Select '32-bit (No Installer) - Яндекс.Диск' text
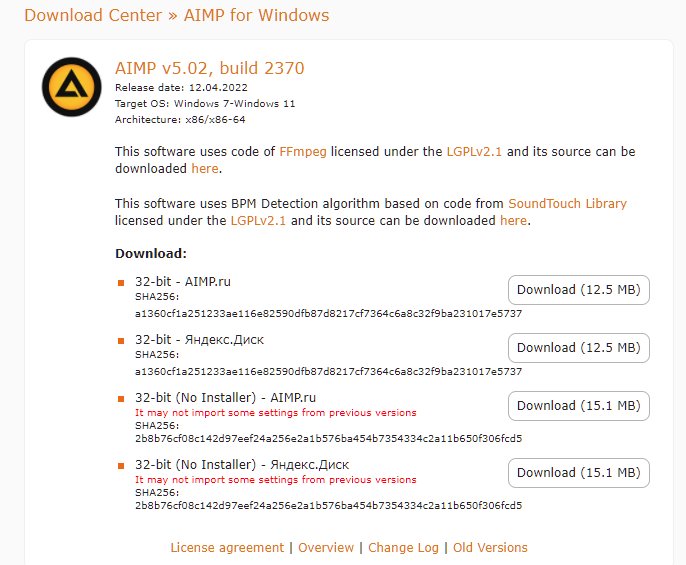 (242, 465)
